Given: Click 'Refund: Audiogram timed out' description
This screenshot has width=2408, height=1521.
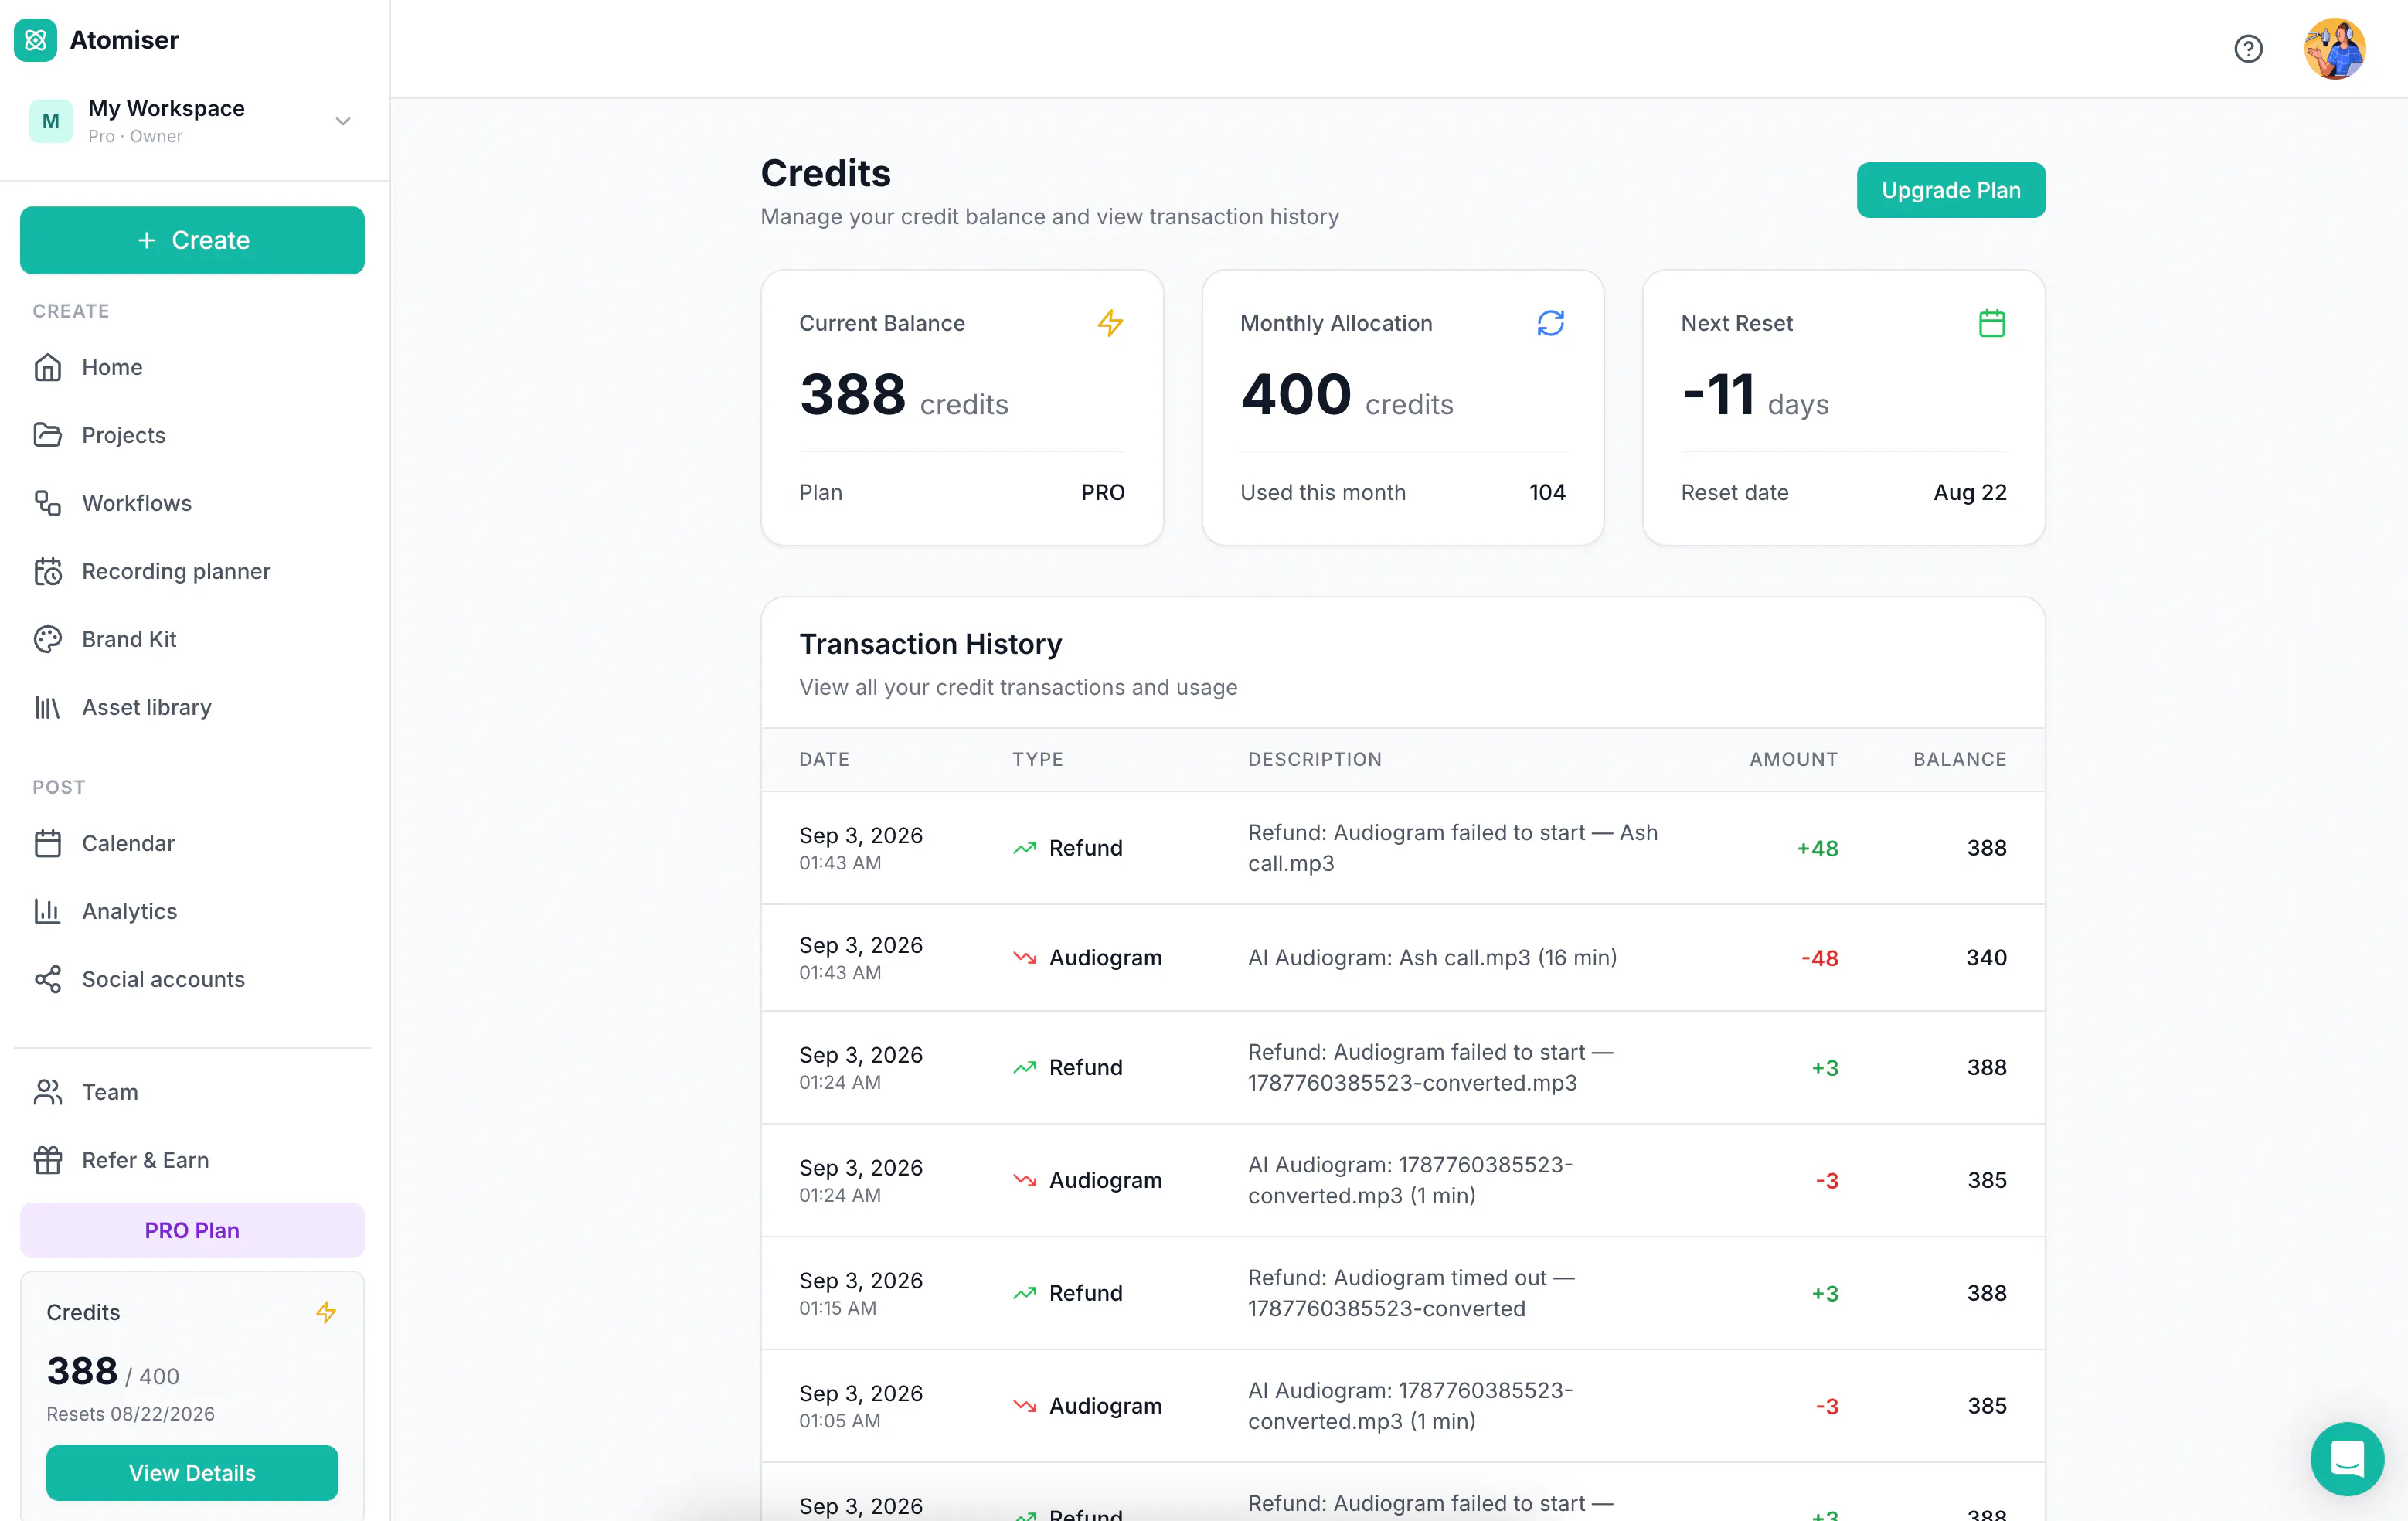Looking at the screenshot, I should pyautogui.click(x=1411, y=1293).
